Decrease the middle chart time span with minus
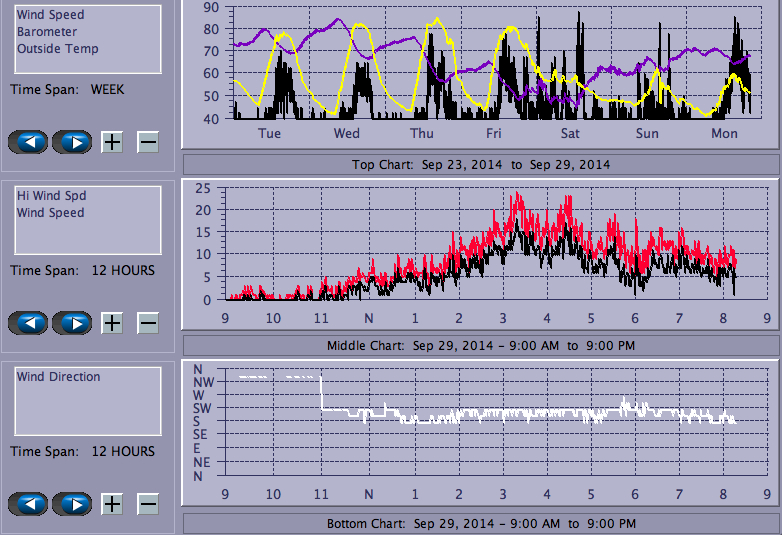The image size is (782, 535). 147,323
